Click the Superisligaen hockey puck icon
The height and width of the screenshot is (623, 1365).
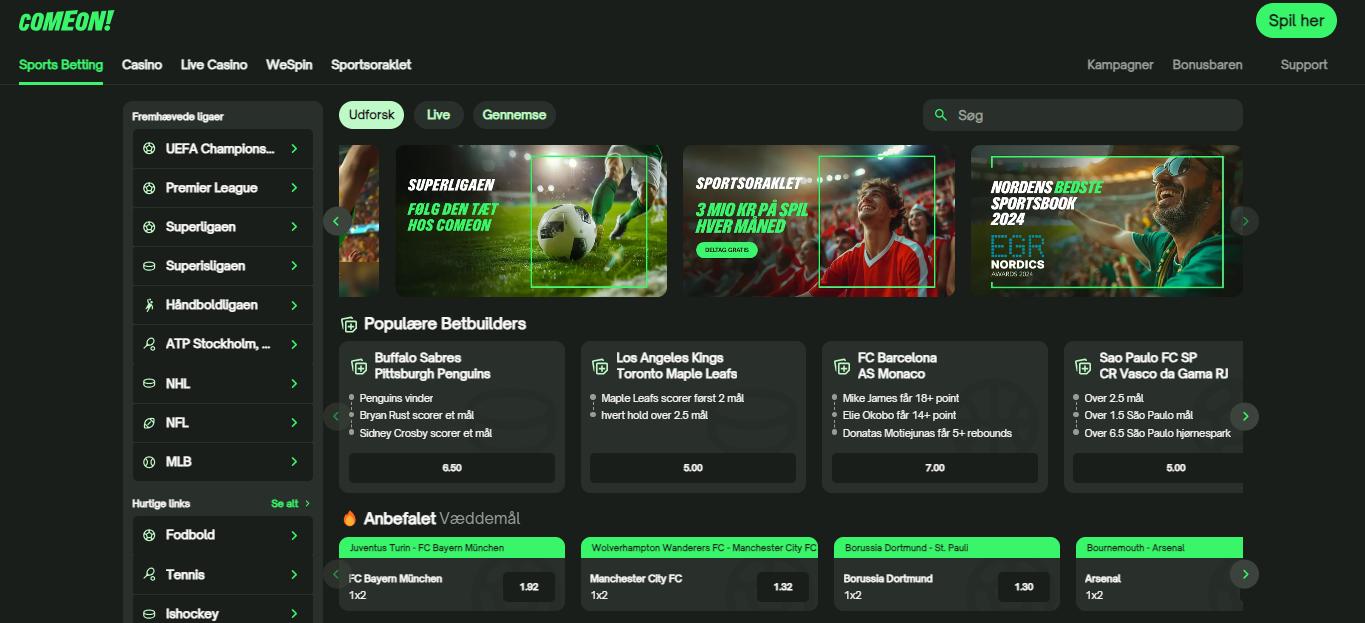coord(149,266)
